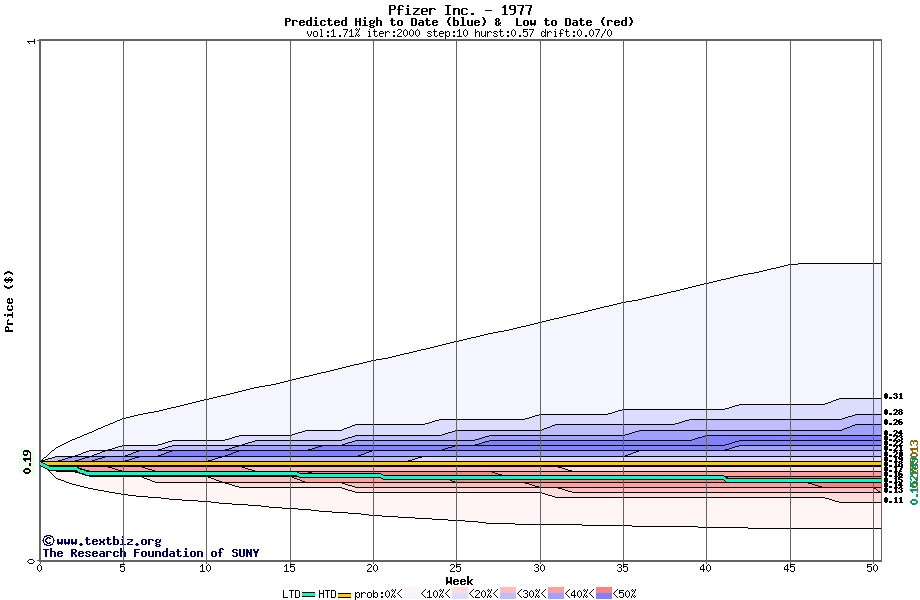Click the 'prob:0%<' legend label
This screenshot has width=920, height=600.
click(x=378, y=594)
